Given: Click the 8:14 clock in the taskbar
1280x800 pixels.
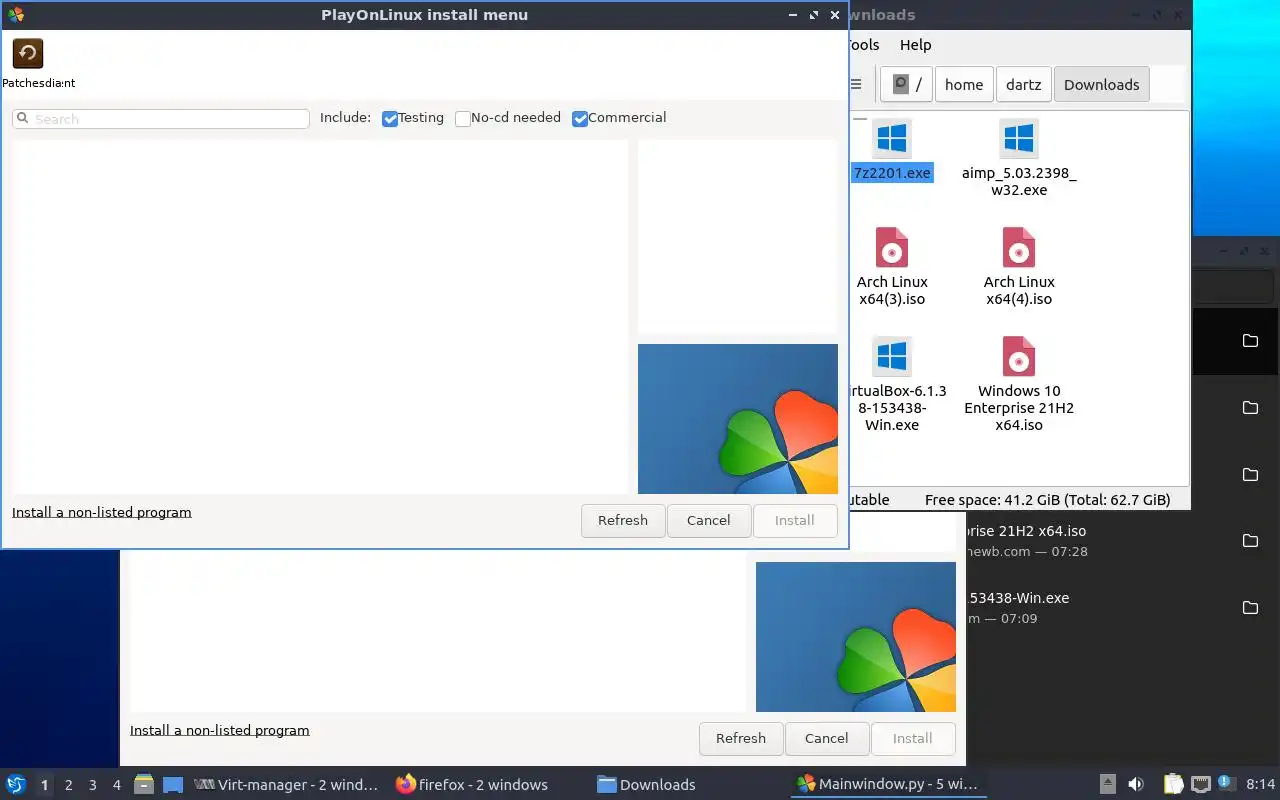Looking at the screenshot, I should pyautogui.click(x=1261, y=784).
